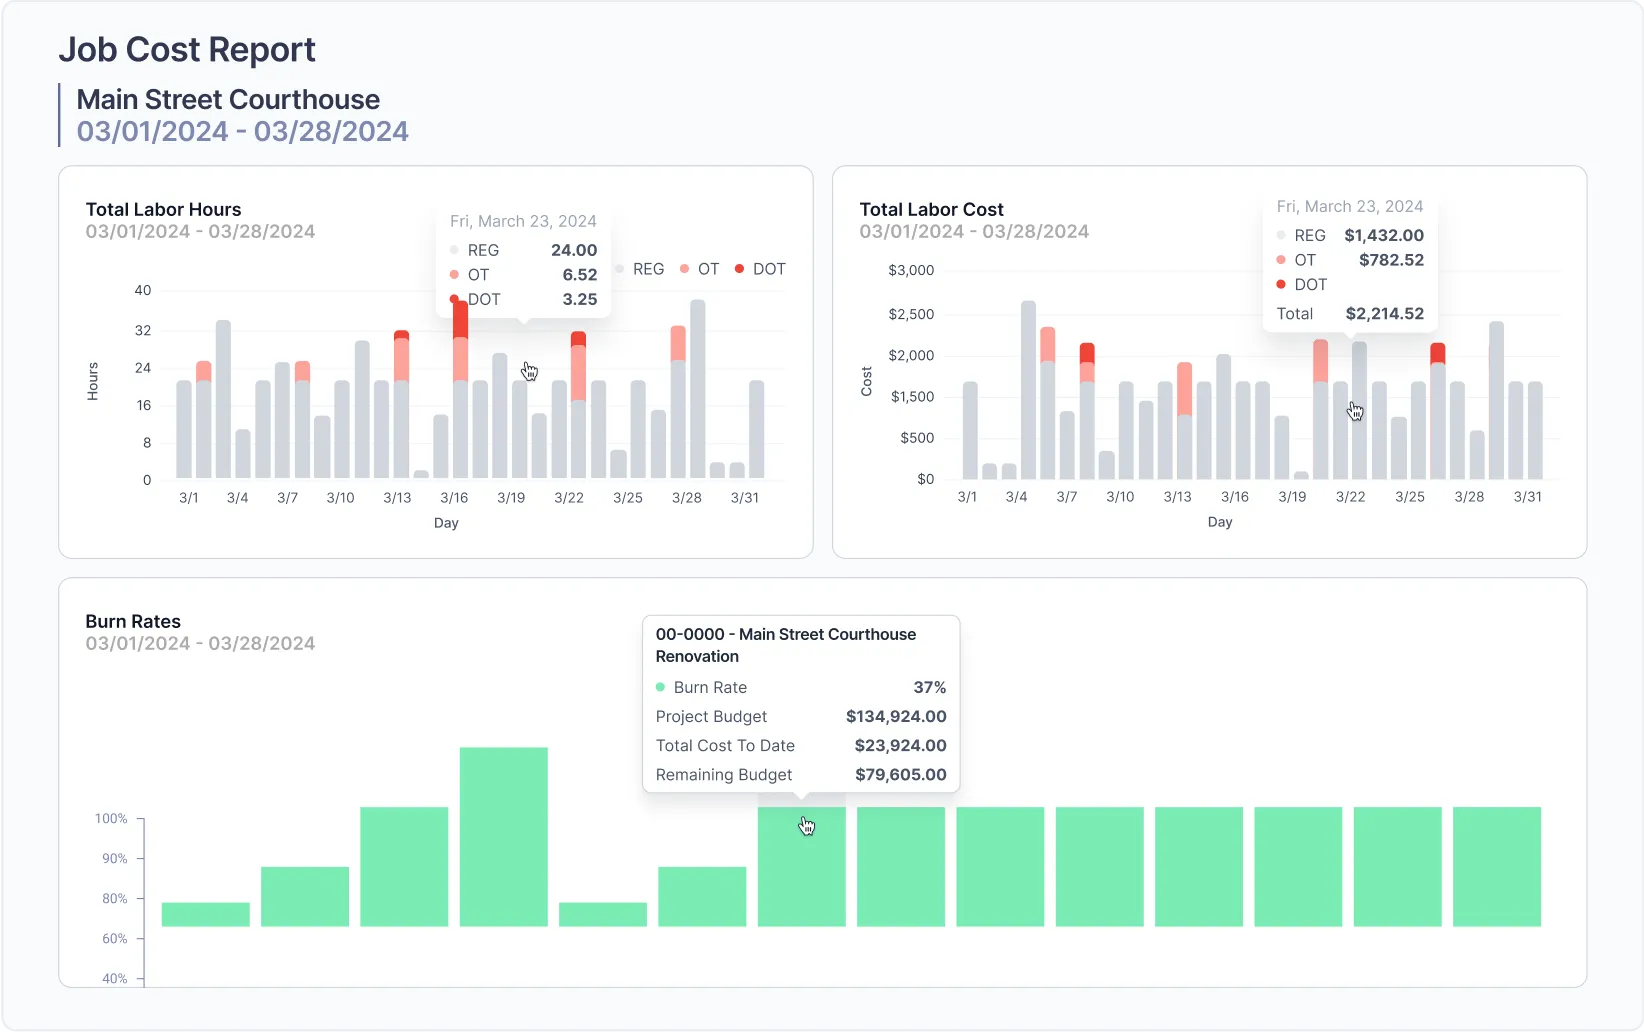Screen dimensions: 1644x1032
Task: Click the 'Hours' y-axis title
Action: point(93,381)
